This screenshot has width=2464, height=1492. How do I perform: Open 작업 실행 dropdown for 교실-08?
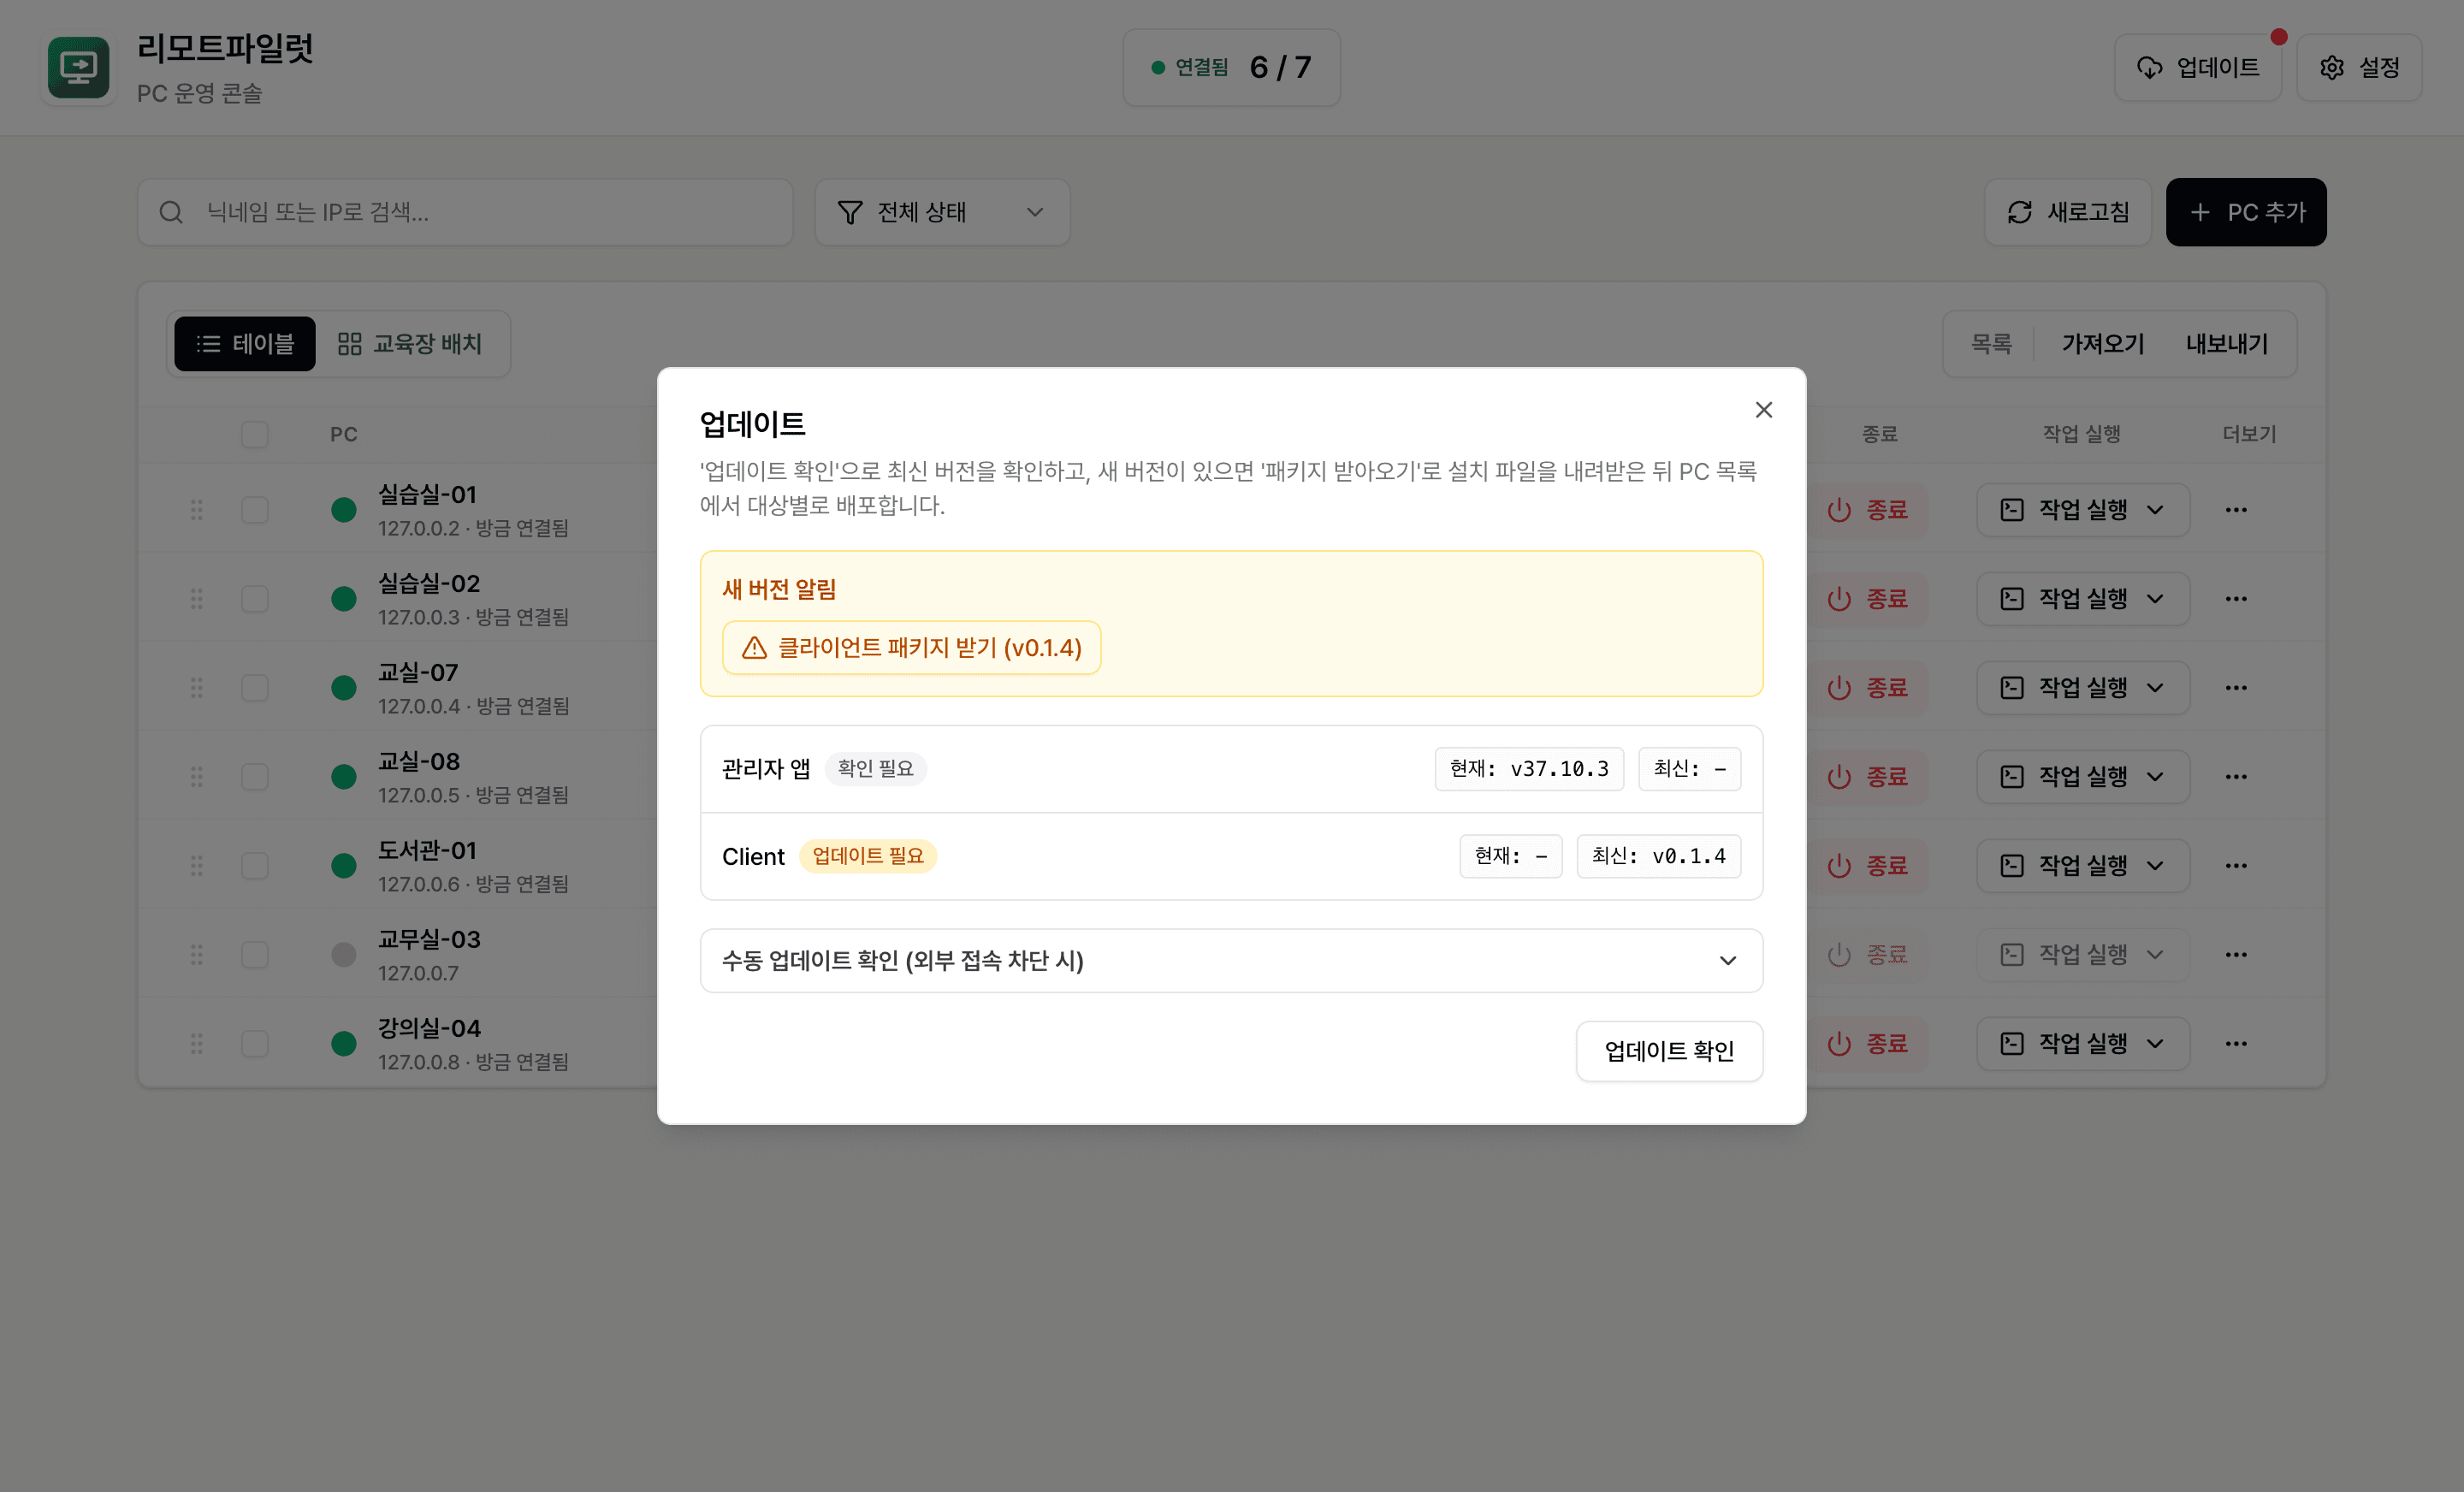[x=2083, y=777]
